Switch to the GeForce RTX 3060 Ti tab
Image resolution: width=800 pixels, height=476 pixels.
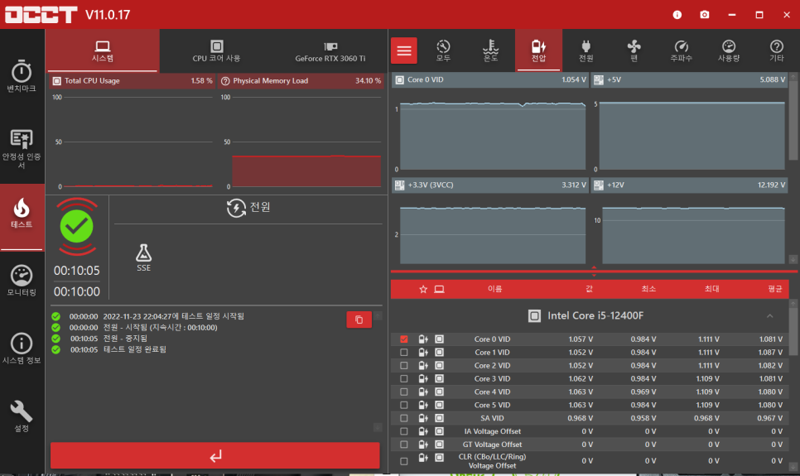[x=330, y=51]
